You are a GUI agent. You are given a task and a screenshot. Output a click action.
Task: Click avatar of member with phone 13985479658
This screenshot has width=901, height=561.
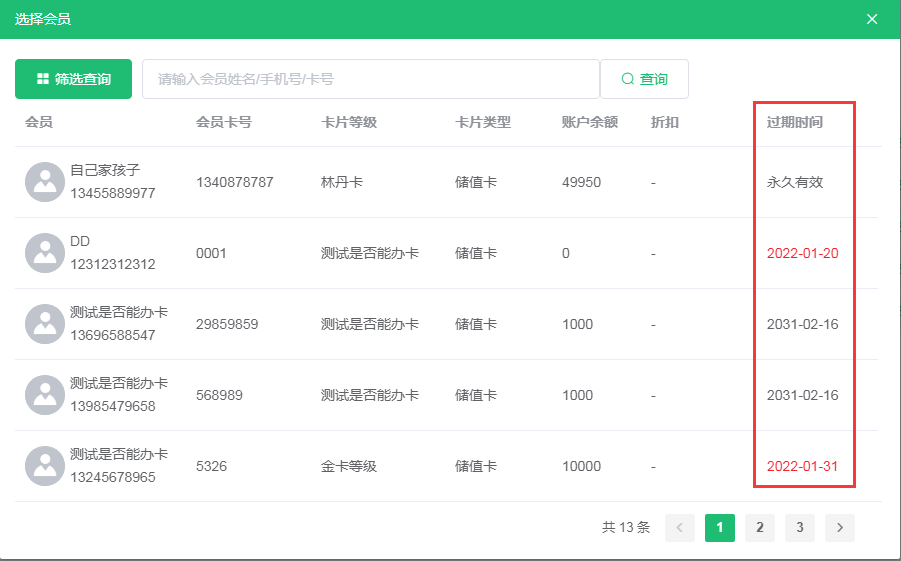[45, 395]
